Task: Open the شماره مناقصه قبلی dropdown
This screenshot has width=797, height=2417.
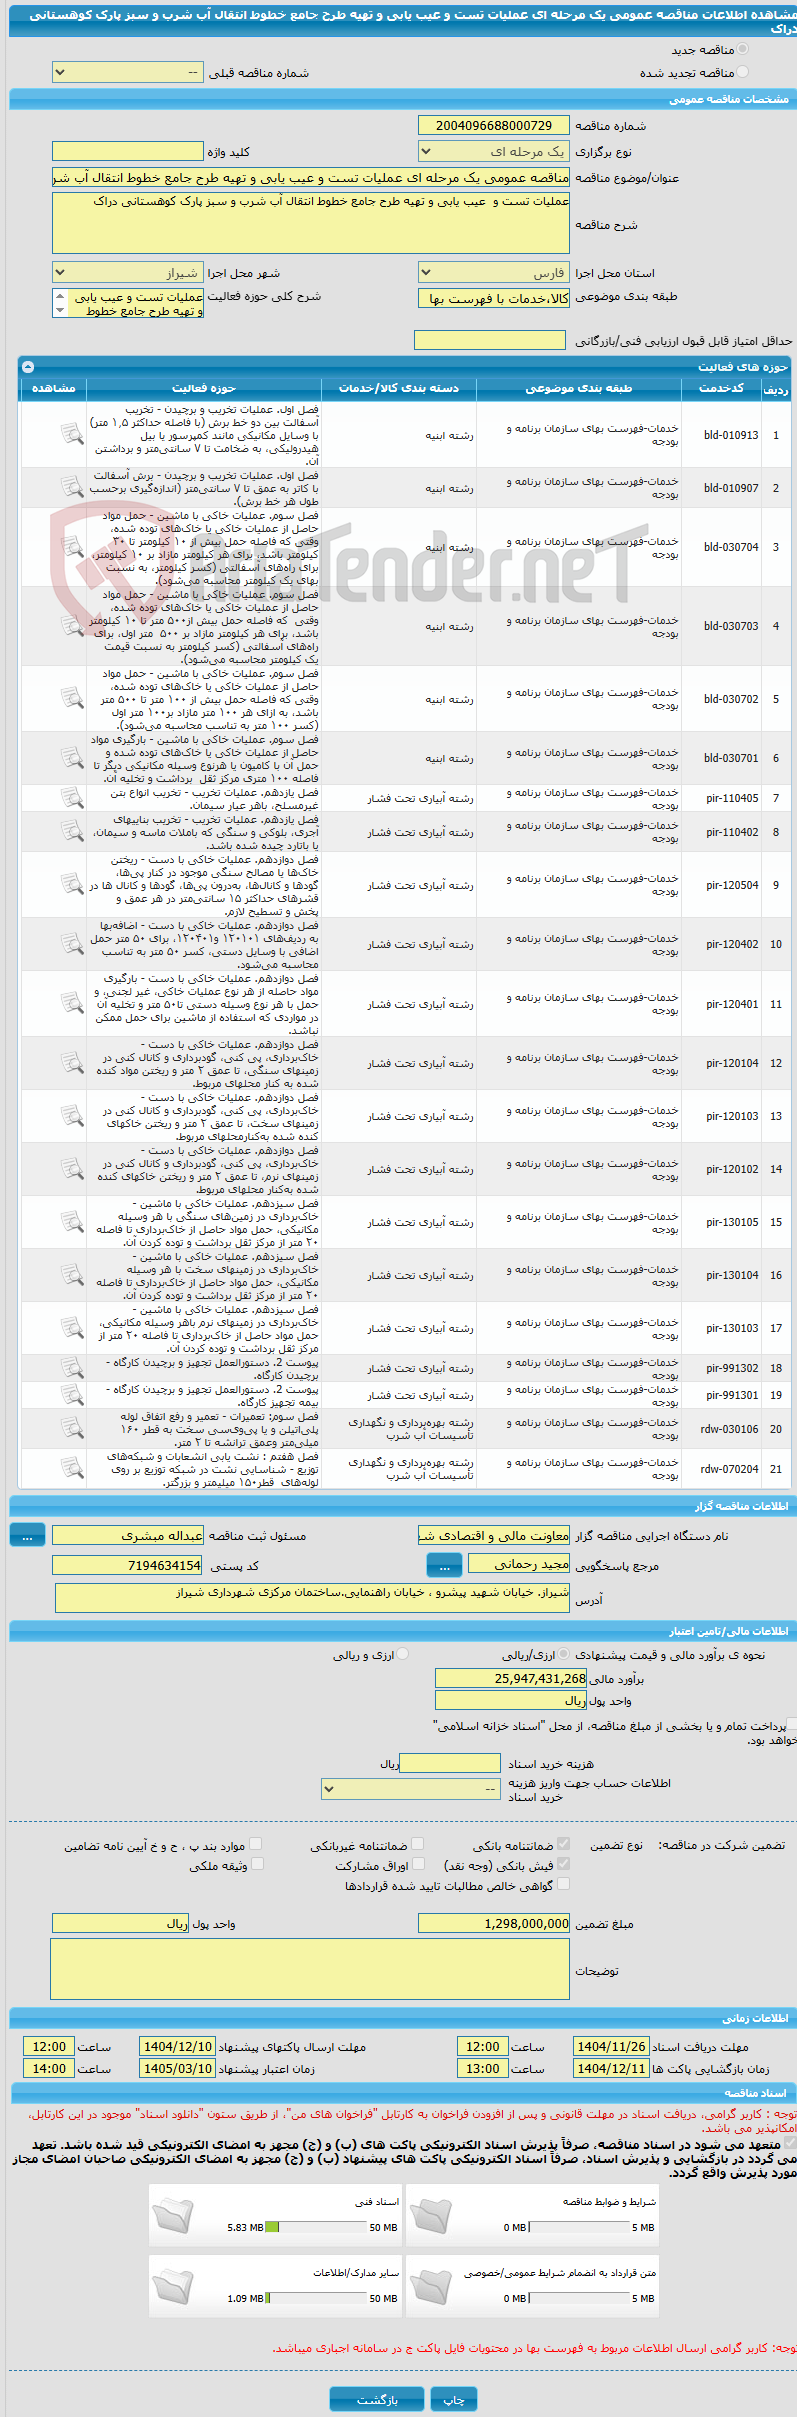Action: pyautogui.click(x=127, y=73)
